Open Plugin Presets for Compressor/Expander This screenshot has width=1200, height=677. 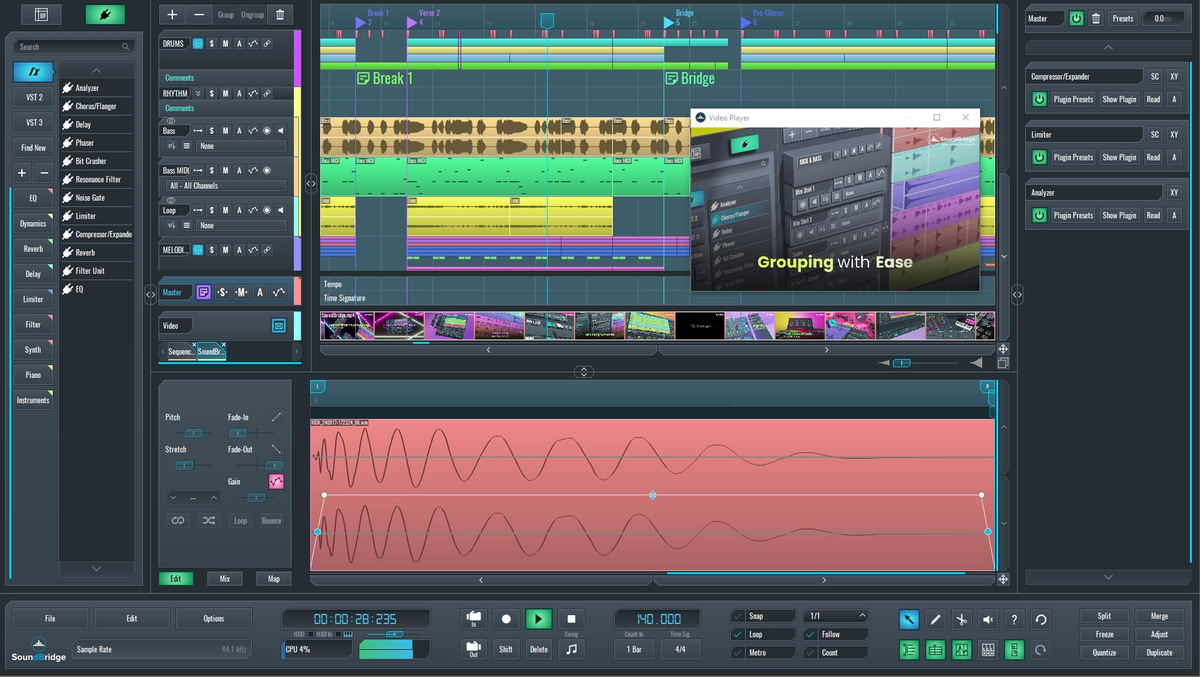pos(1073,99)
